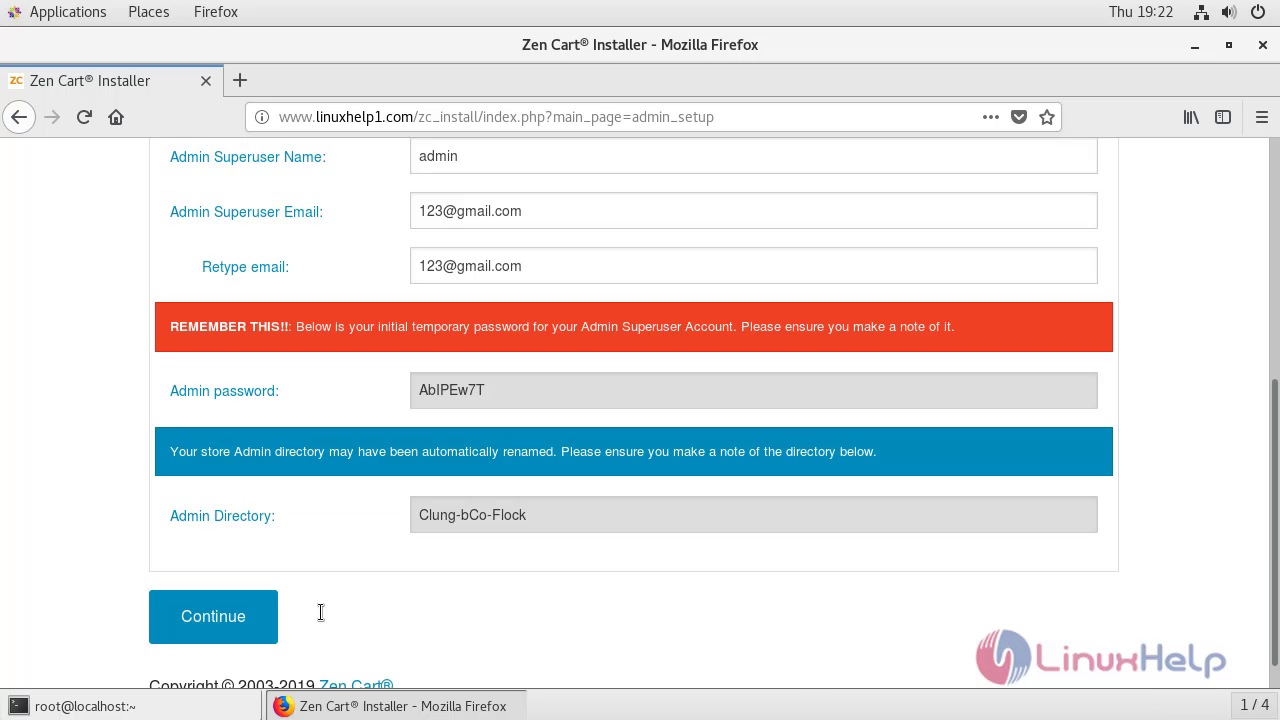
Task: Show site information icon in address bar
Action: coord(262,117)
